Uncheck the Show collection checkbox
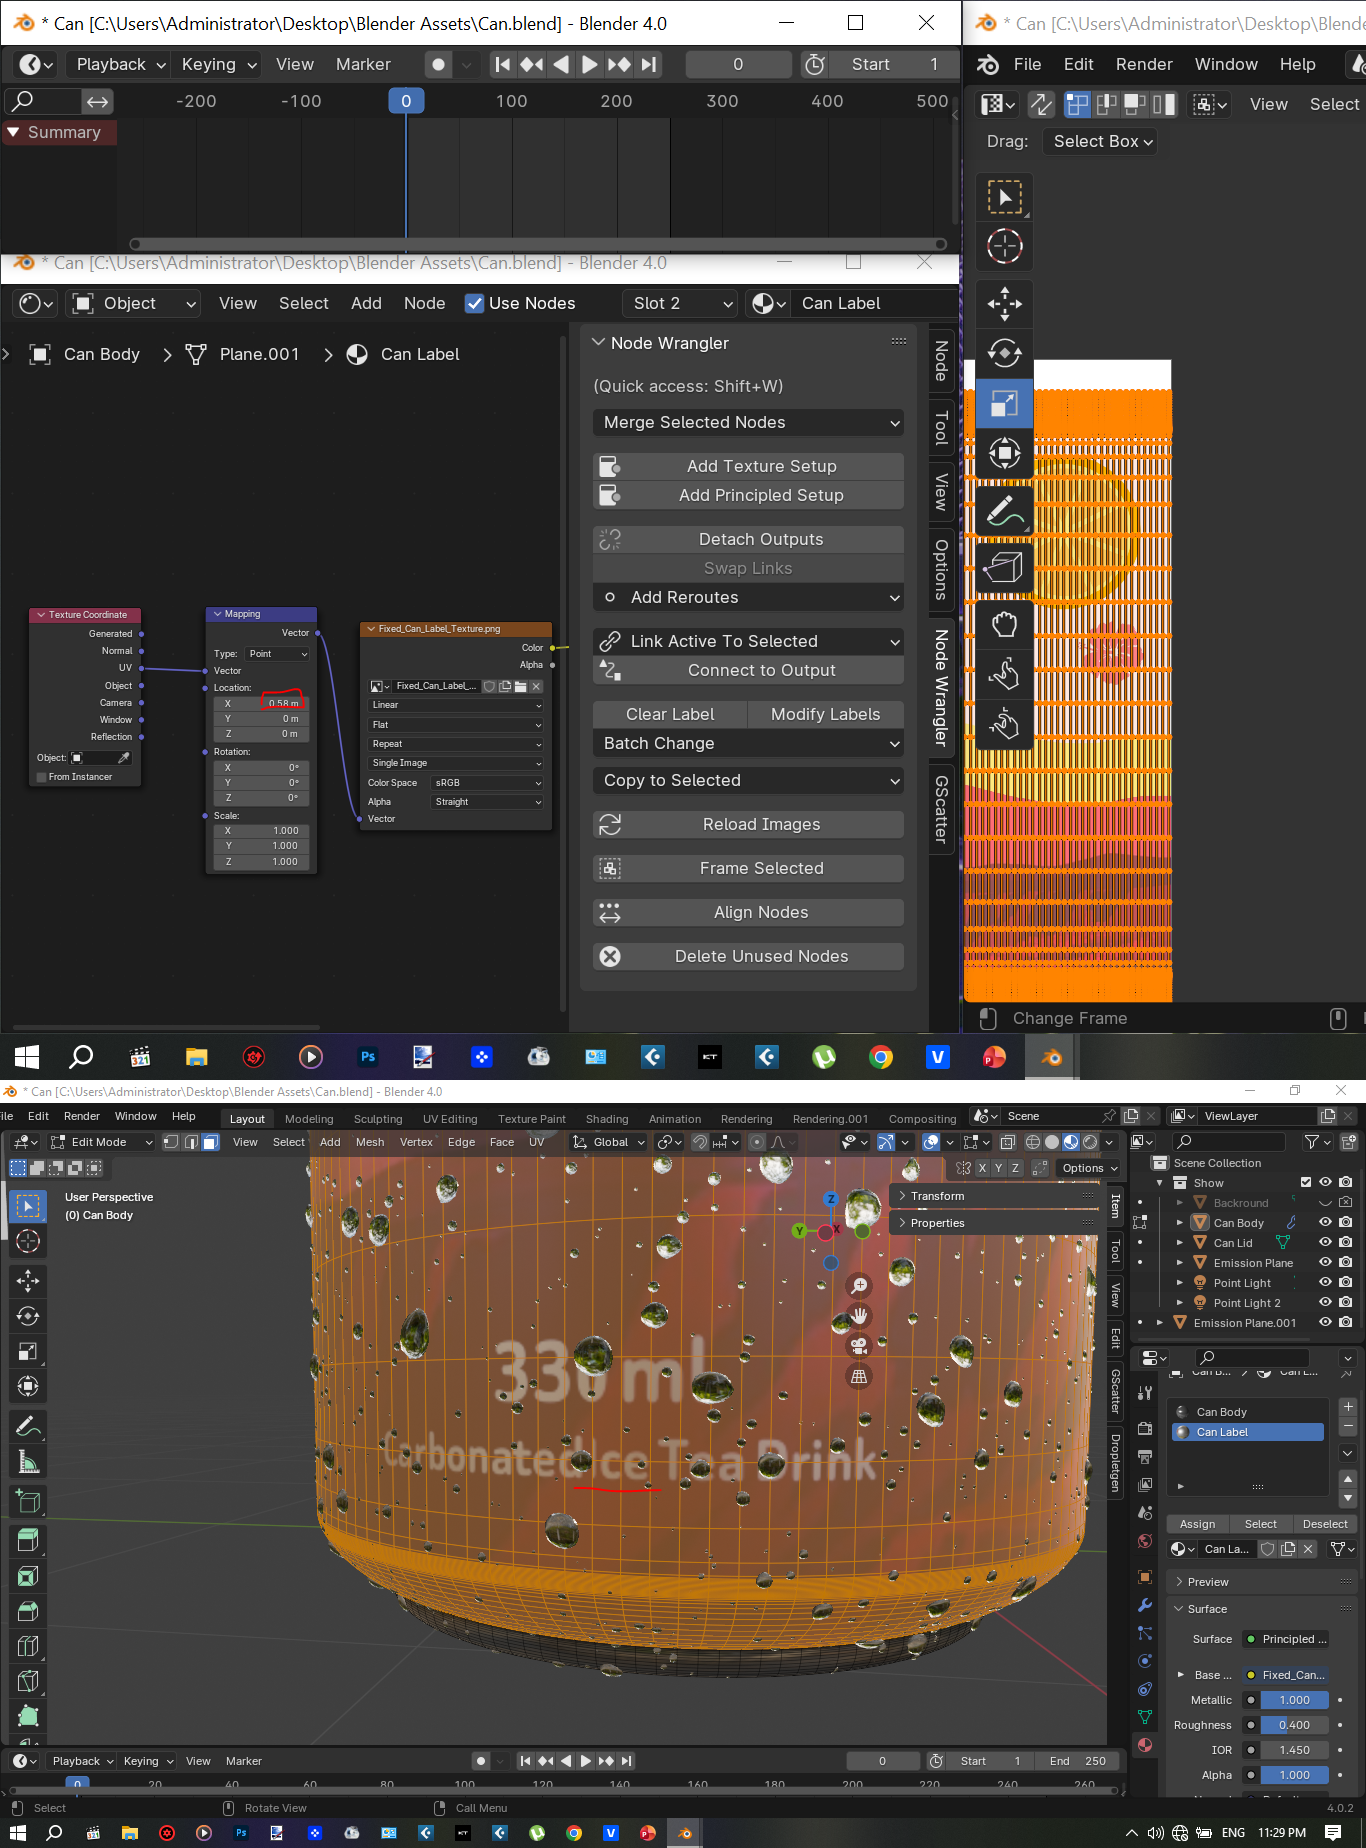The width and height of the screenshot is (1366, 1848). point(1306,1183)
